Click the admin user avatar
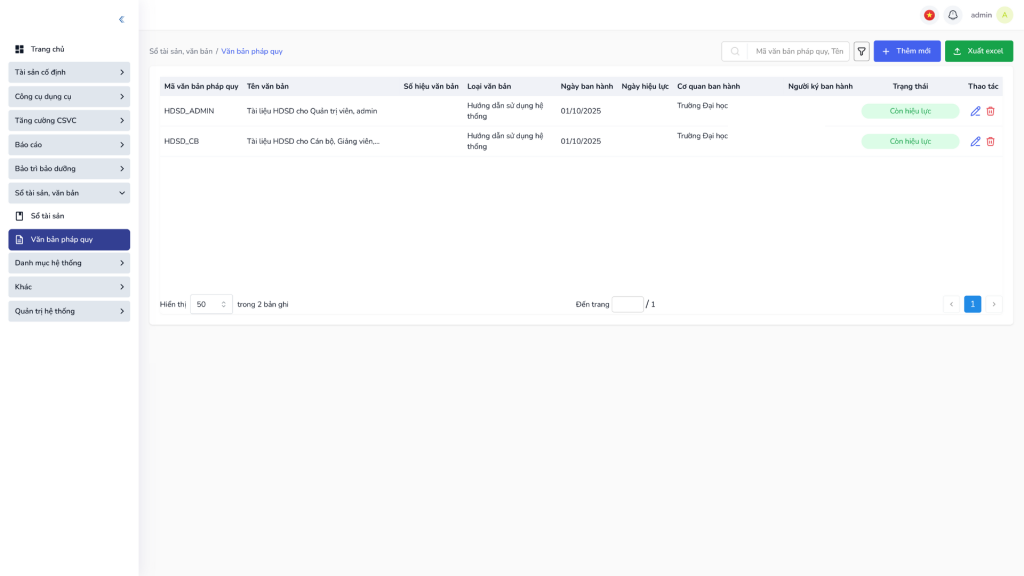Image resolution: width=1024 pixels, height=576 pixels. point(1004,15)
